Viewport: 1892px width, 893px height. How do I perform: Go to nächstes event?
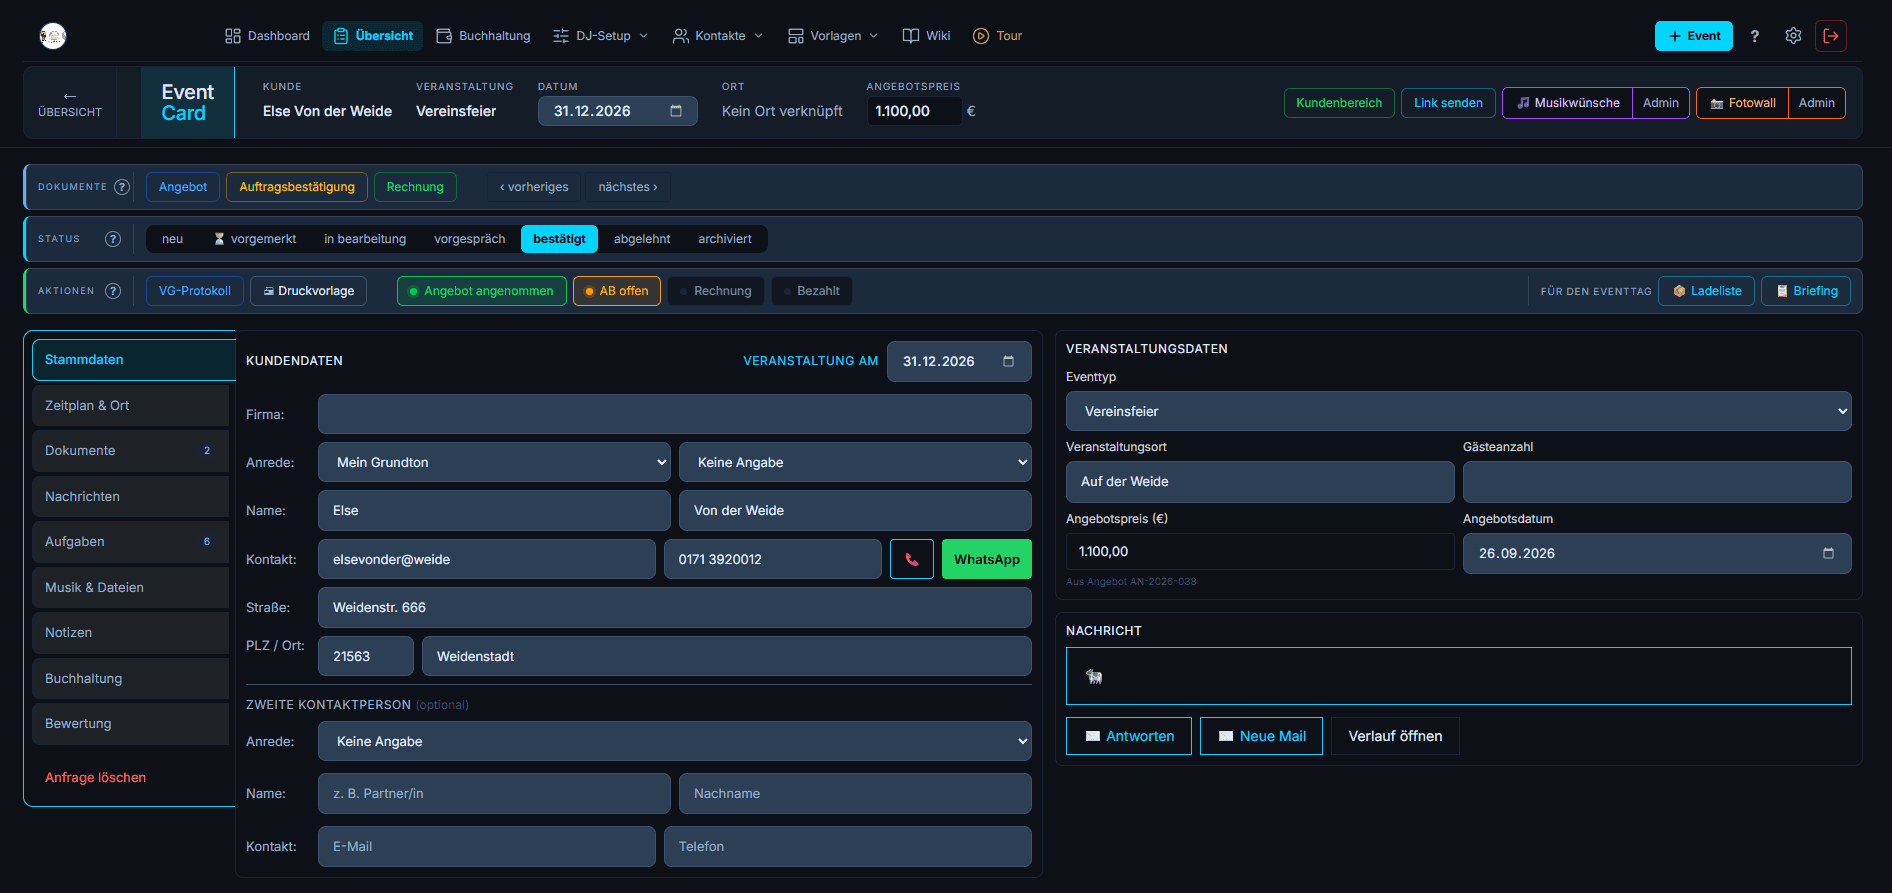628,187
